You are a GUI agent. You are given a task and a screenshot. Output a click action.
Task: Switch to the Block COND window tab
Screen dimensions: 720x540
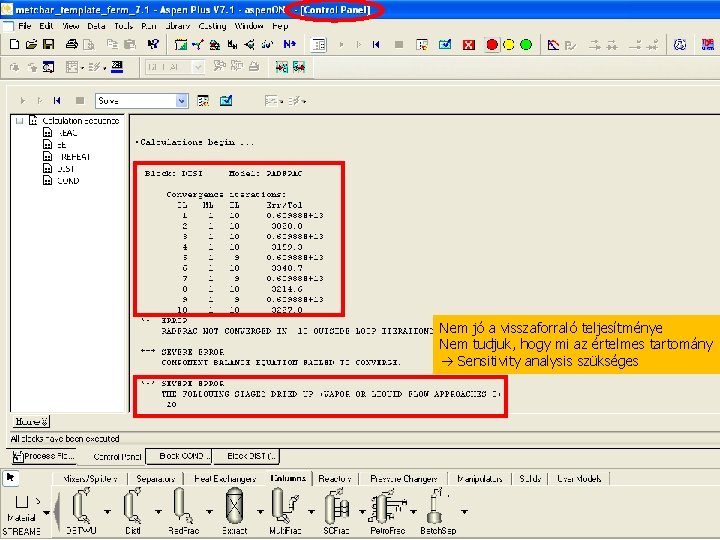pos(179,456)
